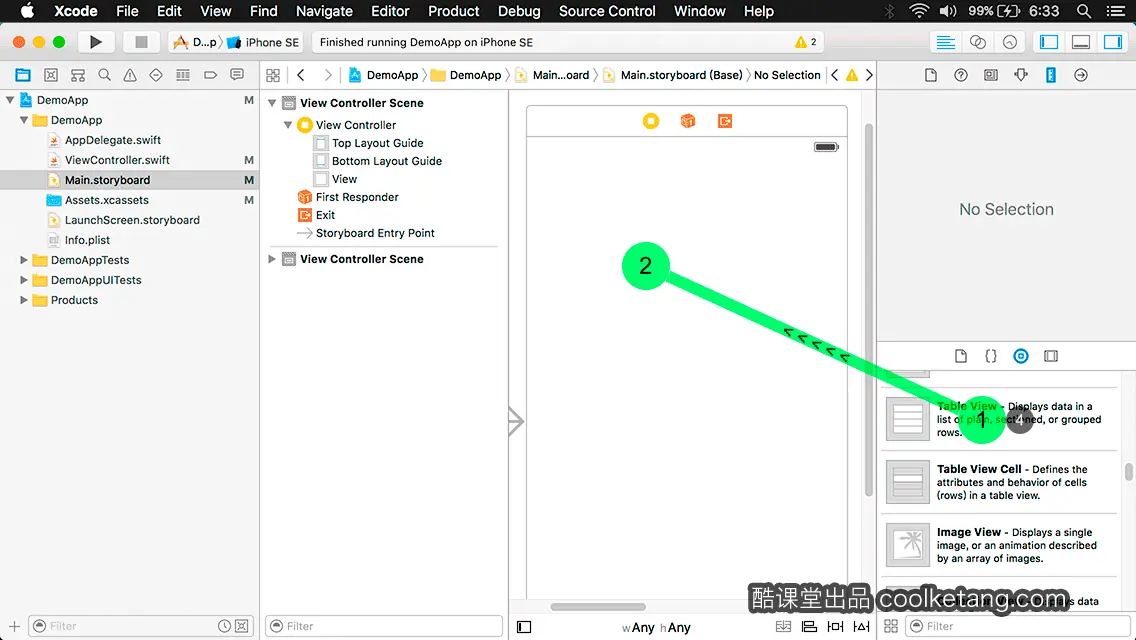This screenshot has height=640, width=1136.
Task: Show the Attributes inspector
Action: (1021, 75)
